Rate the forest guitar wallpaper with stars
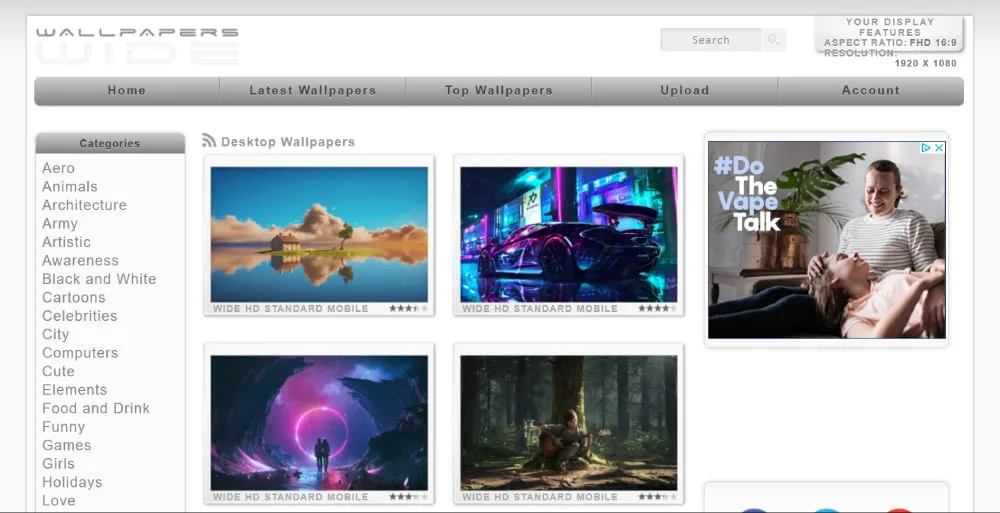Screen dimensions: 1000x513 [x=658, y=497]
